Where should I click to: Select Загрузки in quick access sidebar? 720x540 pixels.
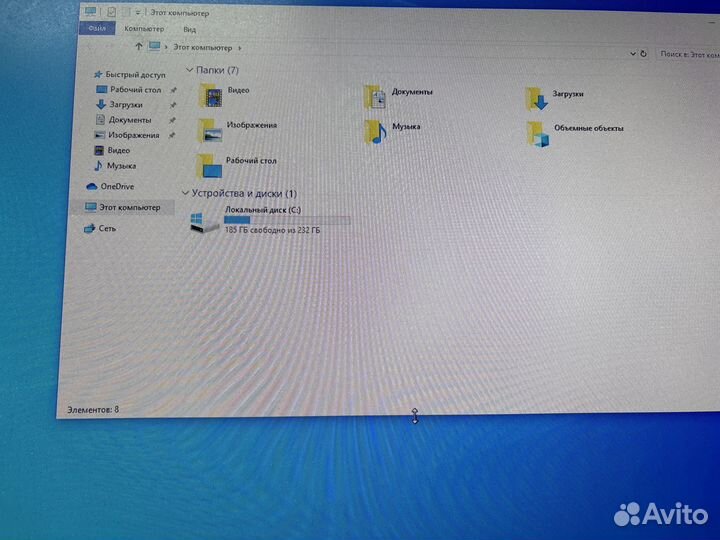coord(126,105)
